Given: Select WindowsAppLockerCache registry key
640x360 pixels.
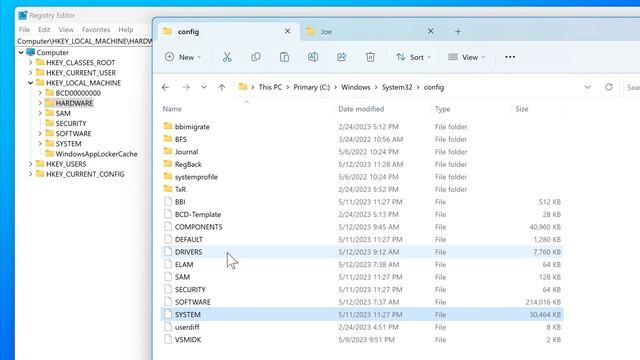Looking at the screenshot, I should (x=96, y=154).
